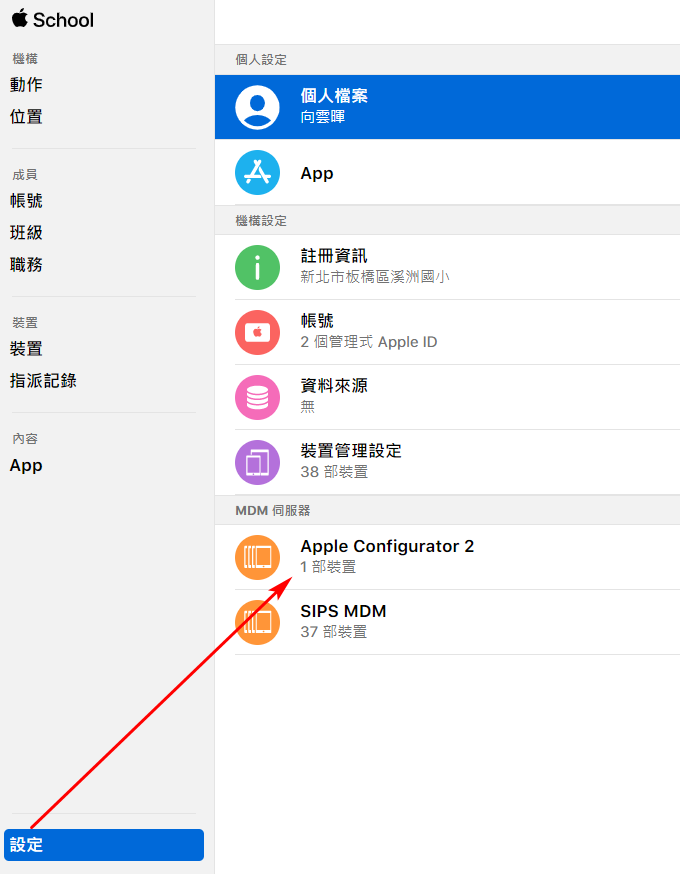
Task: Click the green info icon for 註冊資訊
Action: (257, 268)
